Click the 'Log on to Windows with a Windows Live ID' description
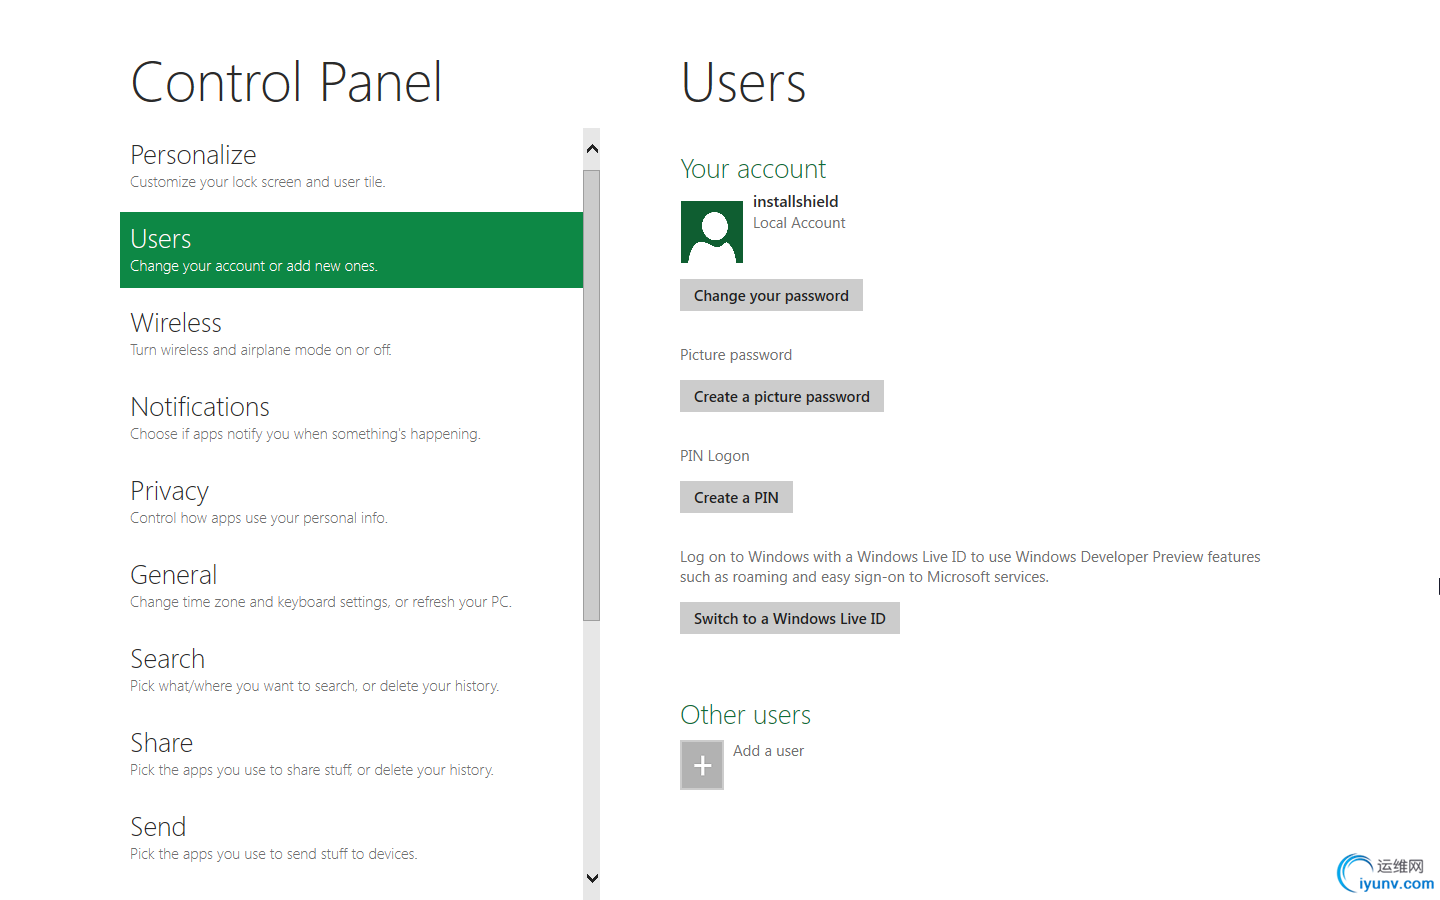1440x900 pixels. coord(970,567)
